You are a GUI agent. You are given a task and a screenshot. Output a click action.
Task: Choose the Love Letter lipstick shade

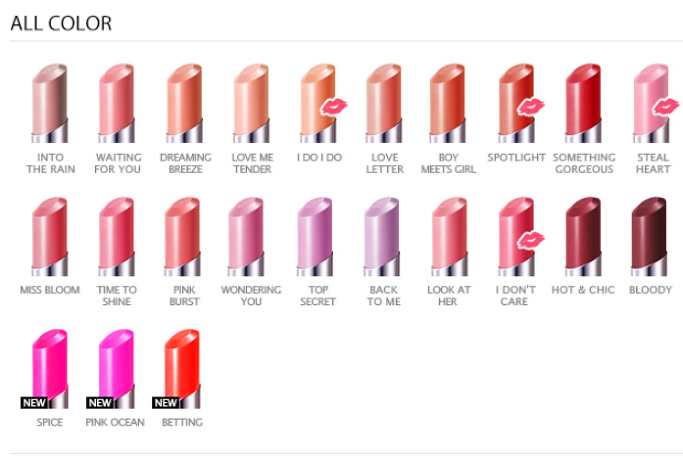pyautogui.click(x=384, y=103)
